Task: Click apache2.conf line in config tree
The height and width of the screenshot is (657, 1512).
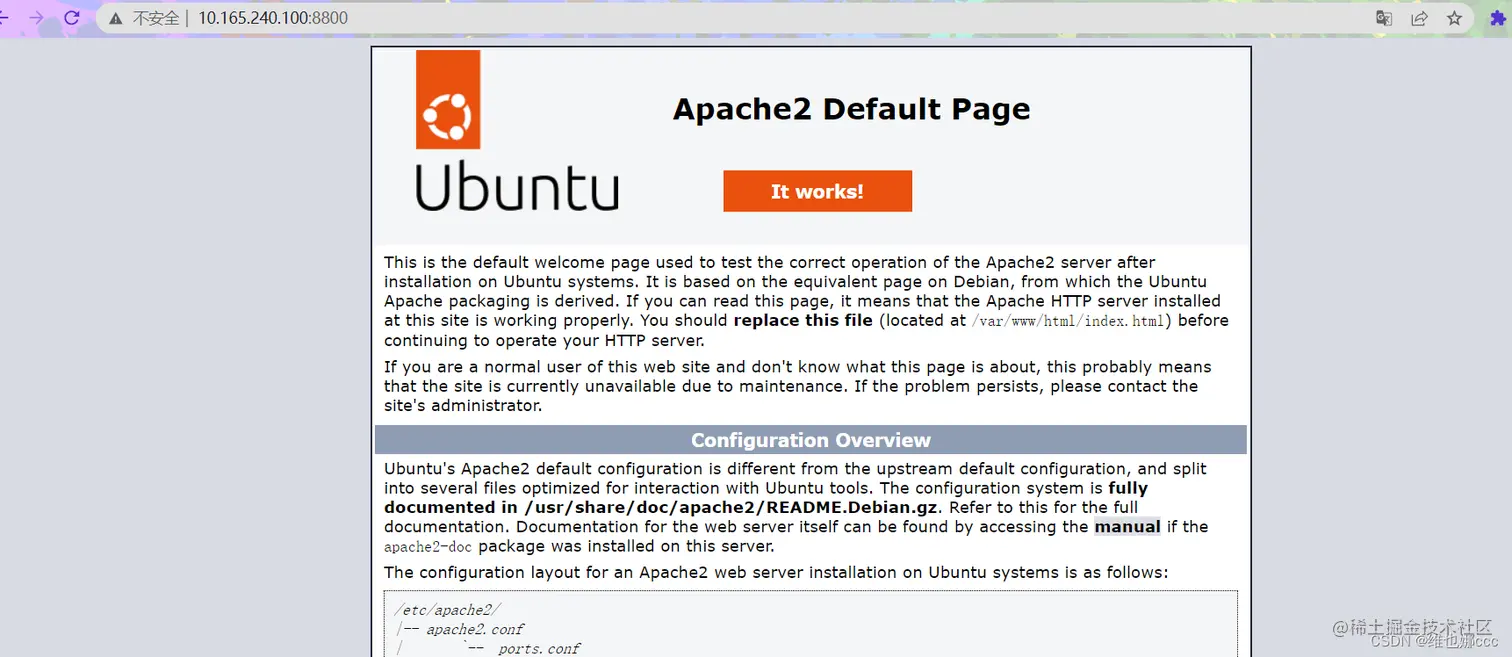Action: pos(475,629)
